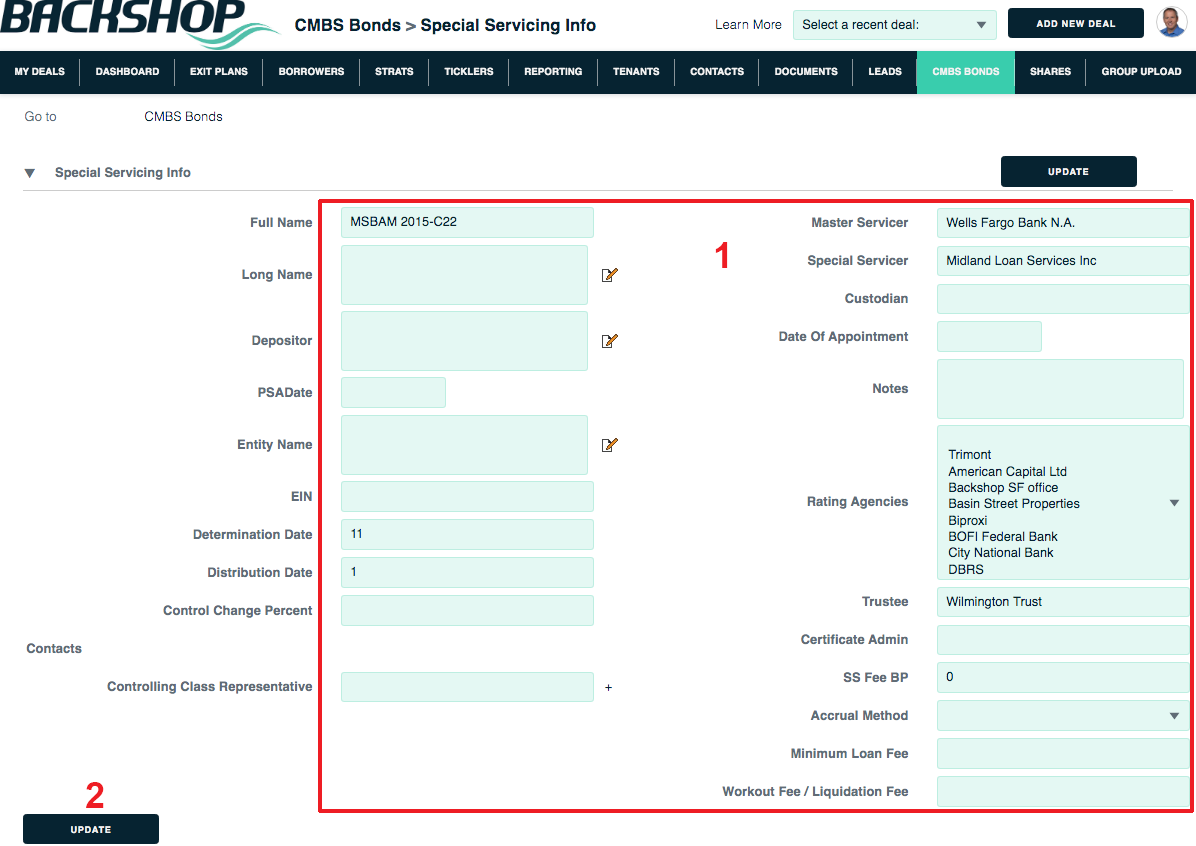
Task: Select the Distribution Date field
Action: [x=467, y=572]
